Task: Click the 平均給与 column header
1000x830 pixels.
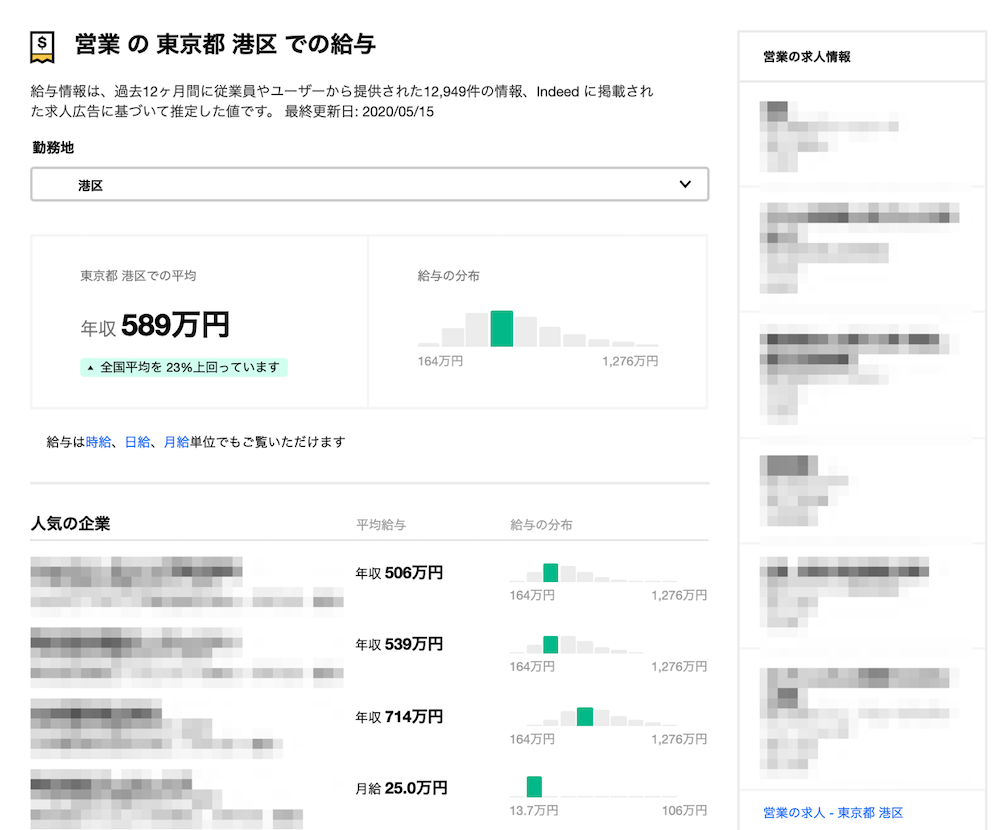Action: pos(381,525)
